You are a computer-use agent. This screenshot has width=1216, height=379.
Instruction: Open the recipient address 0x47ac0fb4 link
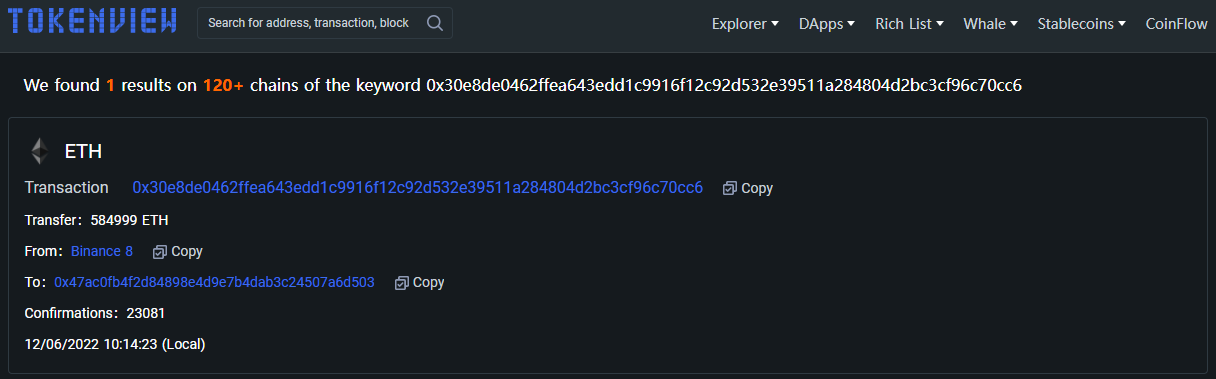tap(215, 283)
